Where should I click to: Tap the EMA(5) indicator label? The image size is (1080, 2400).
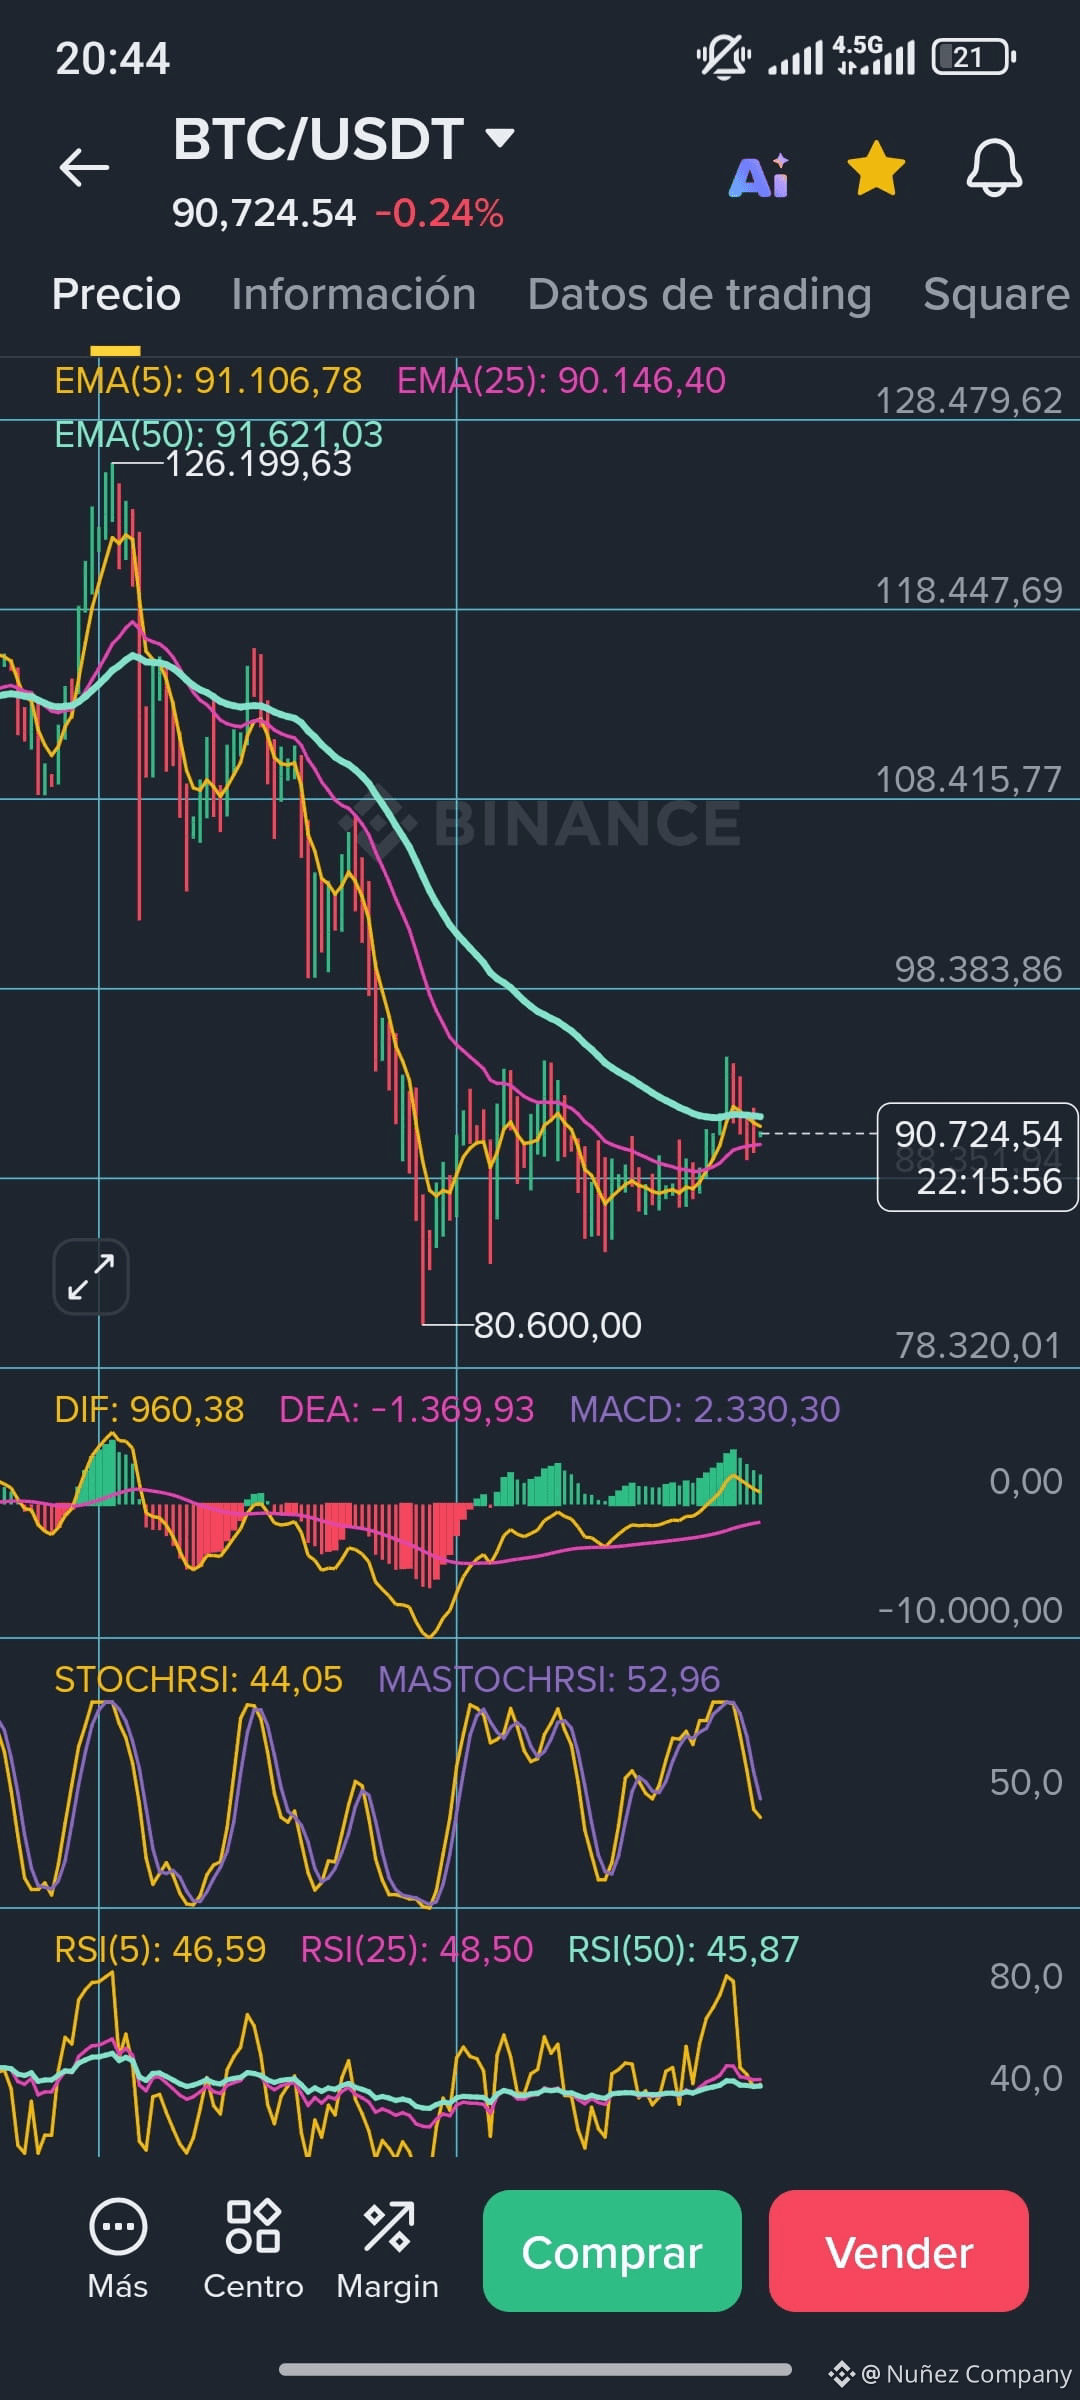208,381
